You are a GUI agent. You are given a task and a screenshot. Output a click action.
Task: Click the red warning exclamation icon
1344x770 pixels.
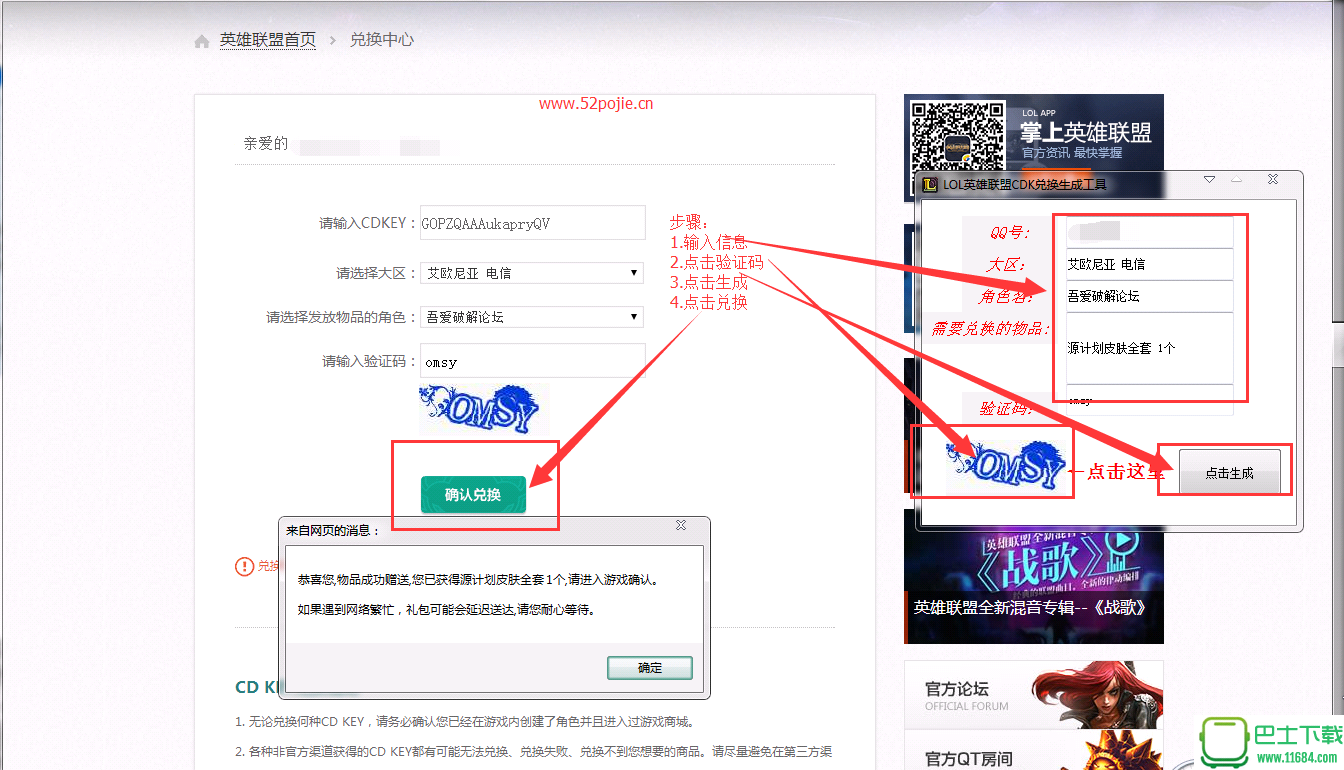[x=244, y=566]
